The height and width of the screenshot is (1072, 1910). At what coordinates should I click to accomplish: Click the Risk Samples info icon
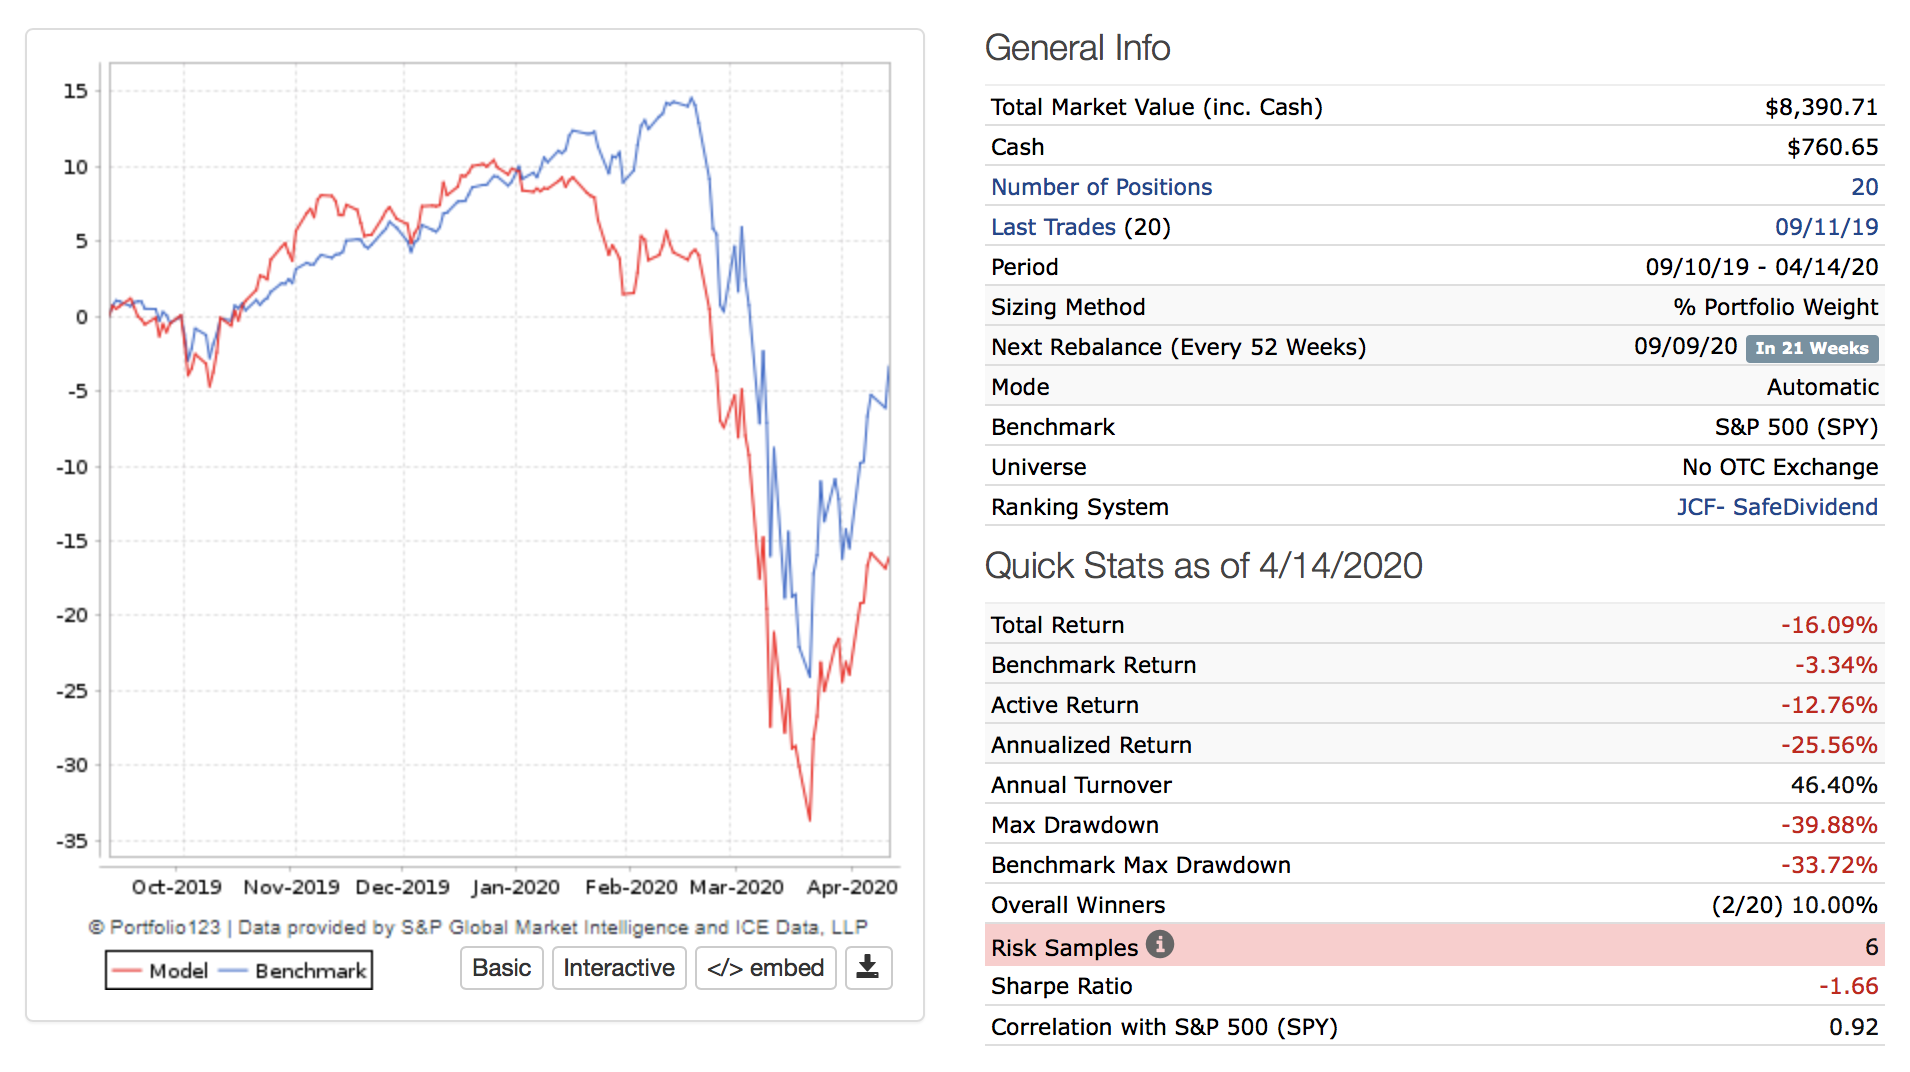(1159, 945)
